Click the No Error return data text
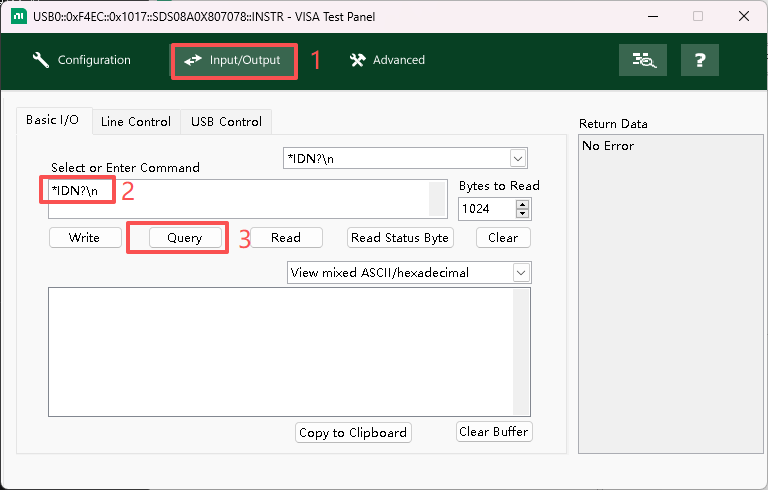This screenshot has height=490, width=768. pyautogui.click(x=608, y=146)
